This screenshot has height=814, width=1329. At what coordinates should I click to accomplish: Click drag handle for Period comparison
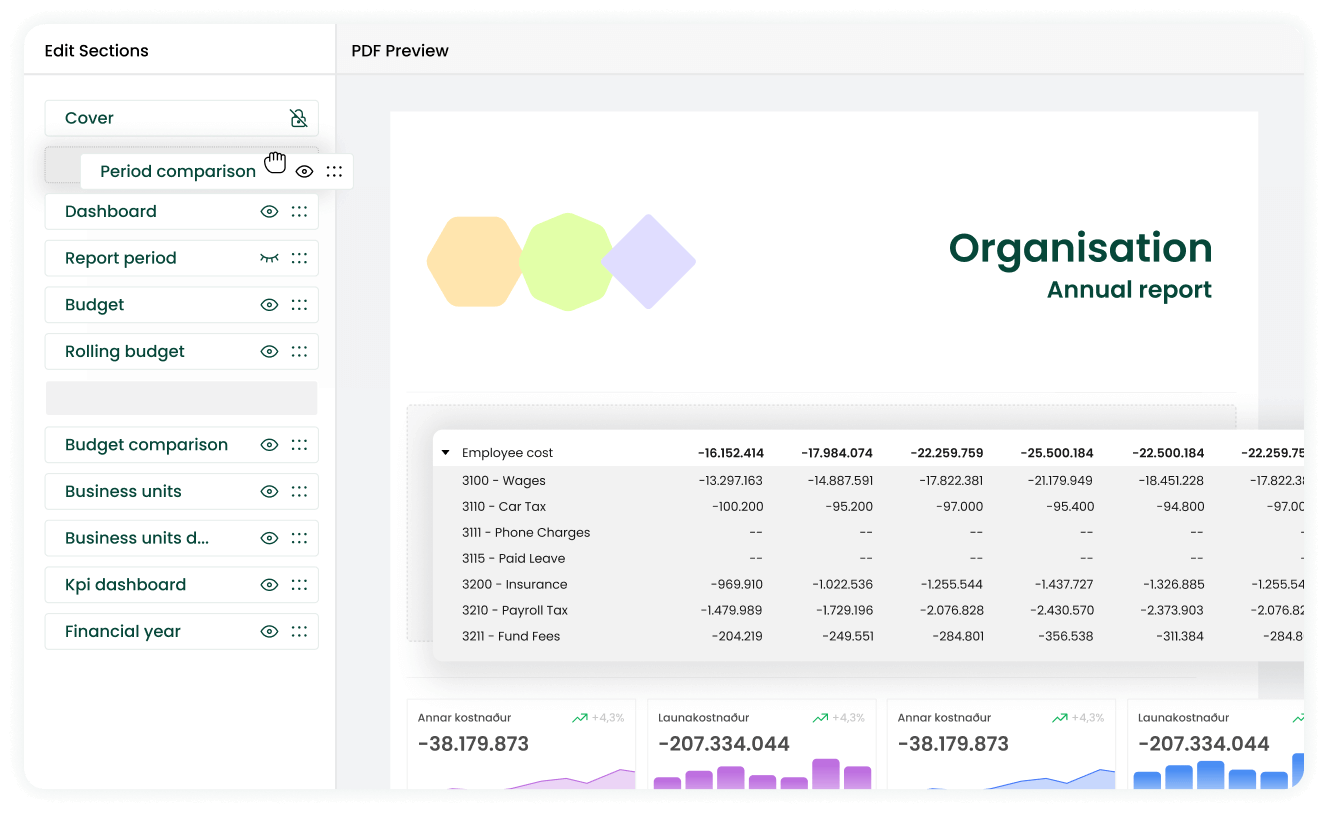pos(334,172)
